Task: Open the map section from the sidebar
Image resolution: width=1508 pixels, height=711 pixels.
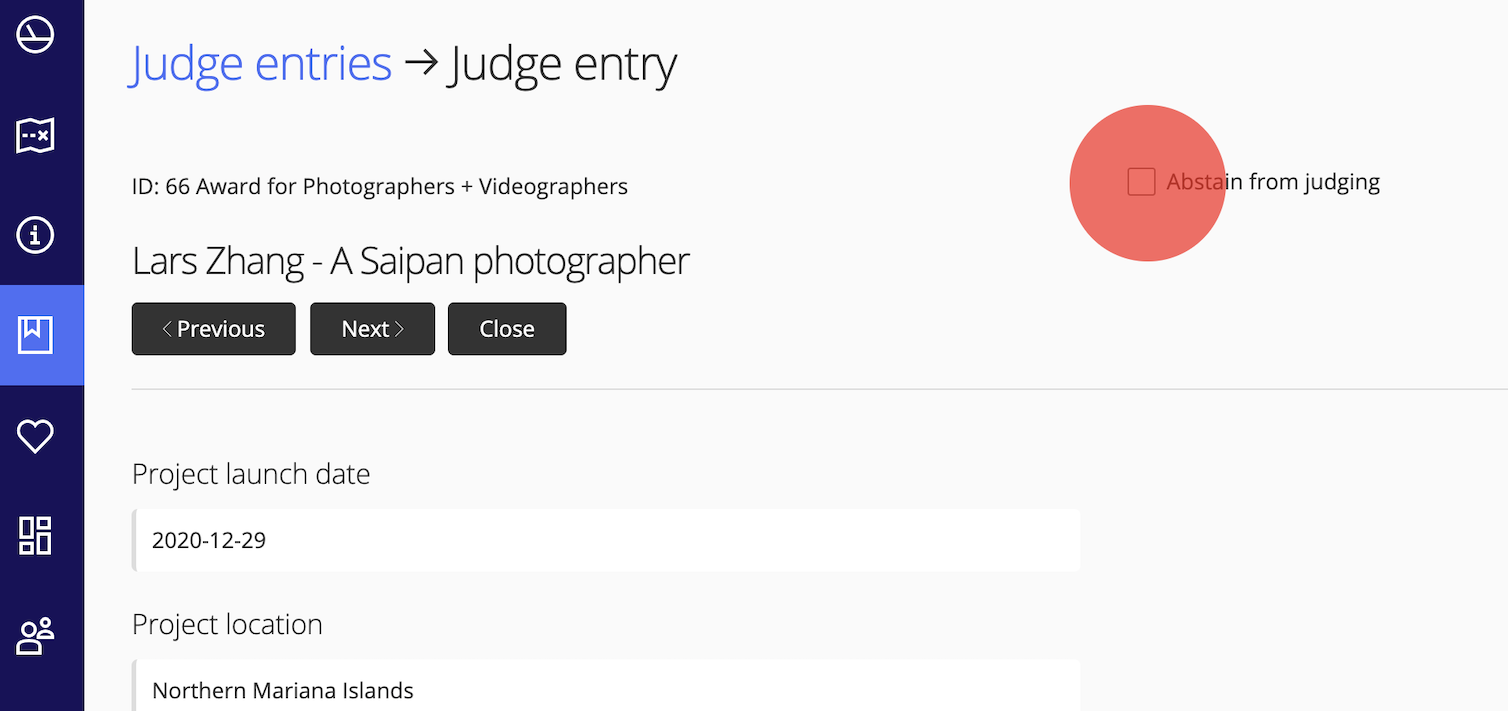Action: tap(34, 135)
